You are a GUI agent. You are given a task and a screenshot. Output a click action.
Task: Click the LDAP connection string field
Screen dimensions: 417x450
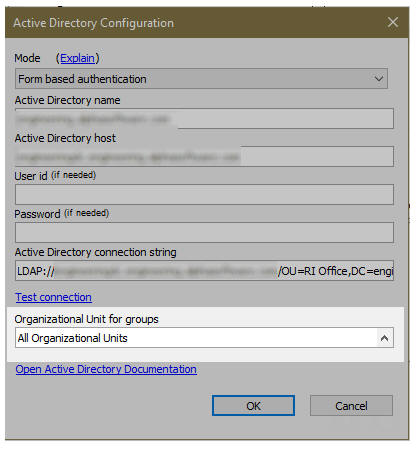(x=204, y=271)
